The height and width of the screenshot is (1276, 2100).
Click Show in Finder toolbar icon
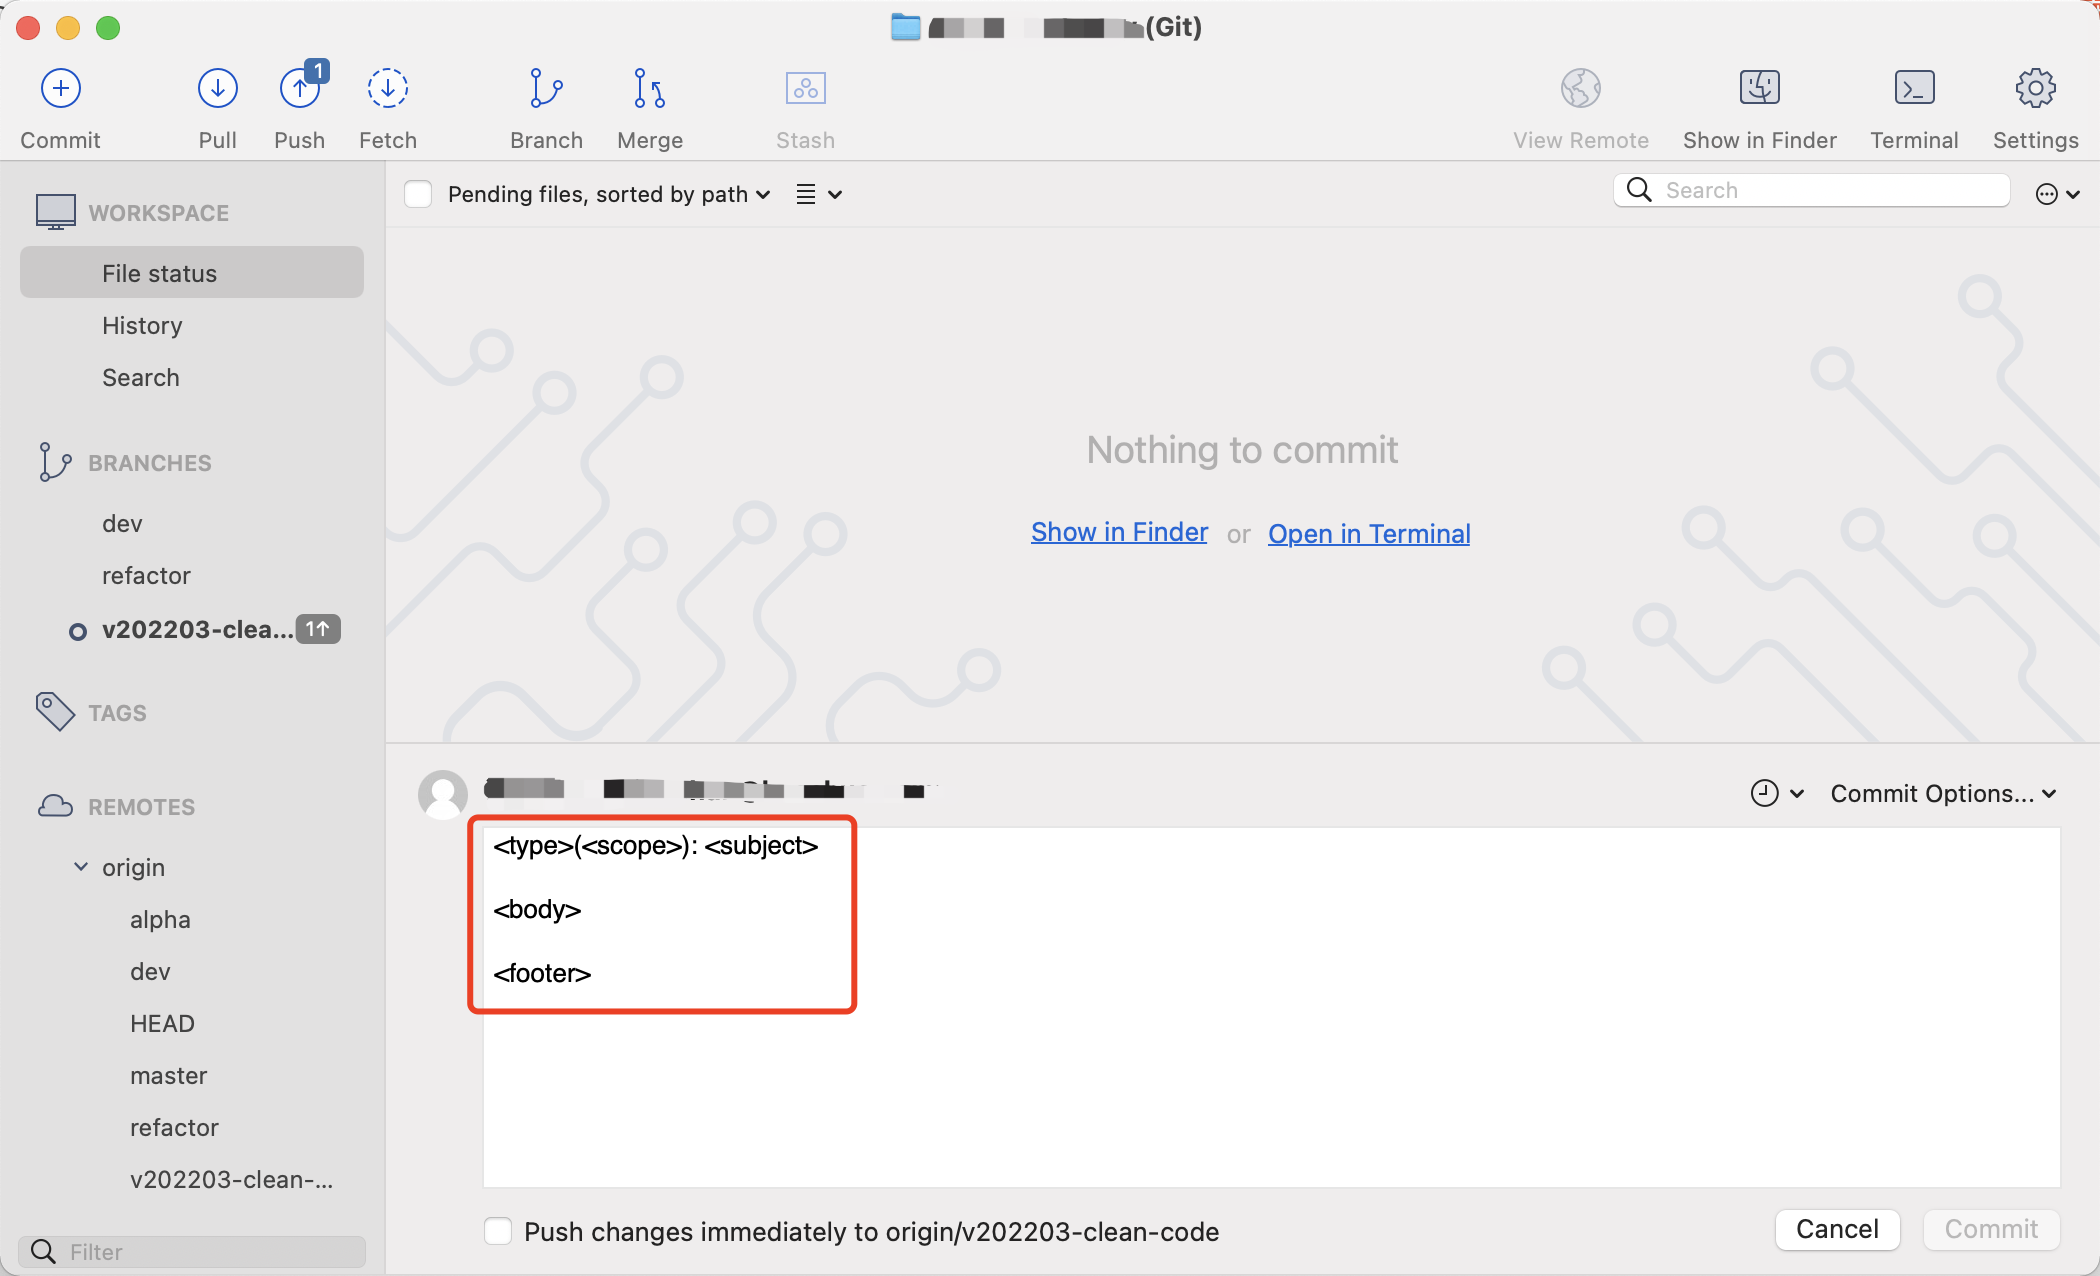click(x=1759, y=89)
